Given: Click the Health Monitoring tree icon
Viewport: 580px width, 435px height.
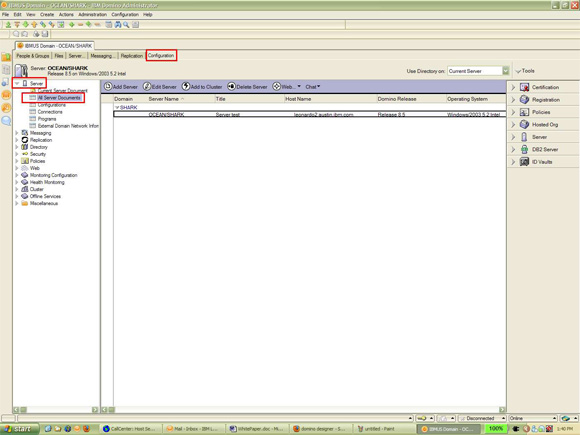Looking at the screenshot, I should (25, 182).
